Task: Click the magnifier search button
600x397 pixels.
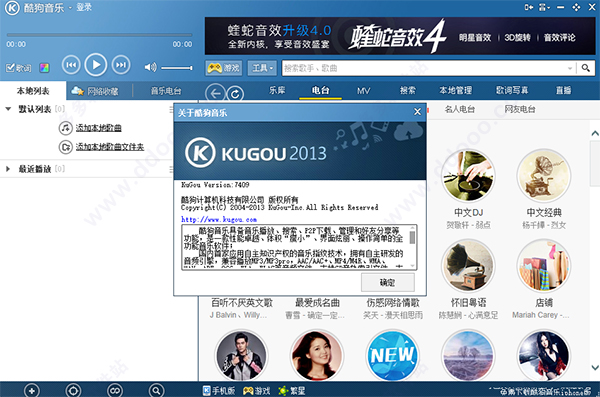Action: pyautogui.click(x=585, y=68)
